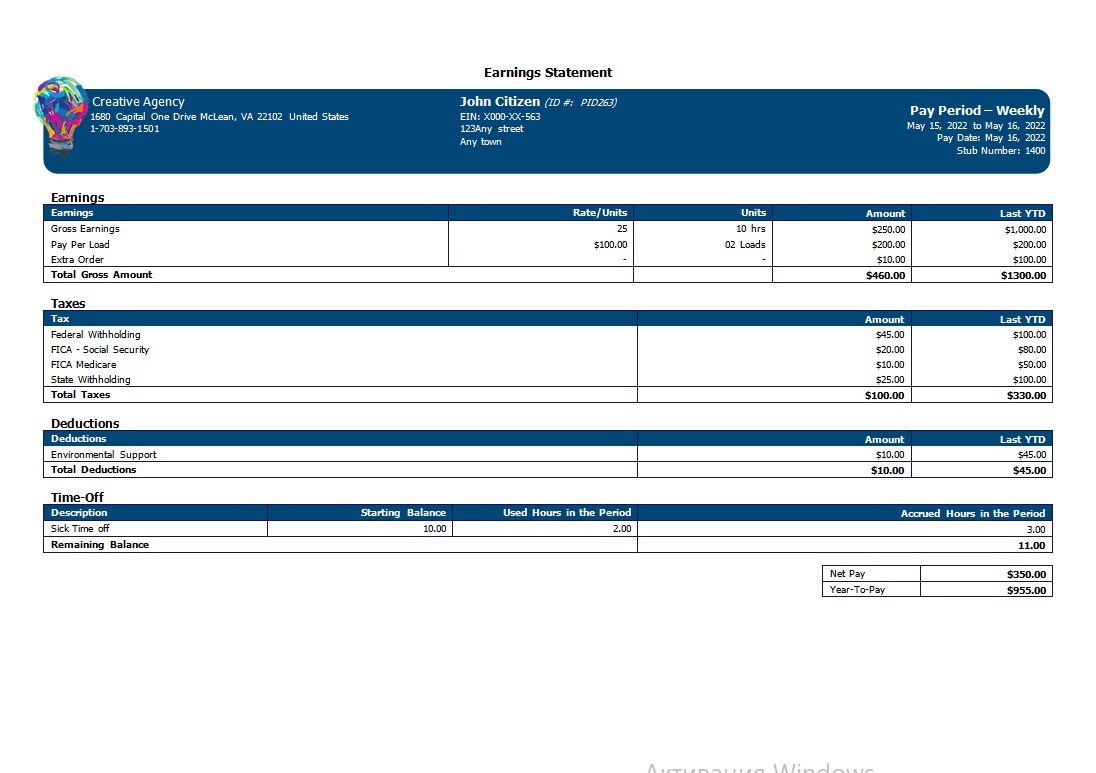Select the Stub Number 1400 text

[x=1001, y=150]
